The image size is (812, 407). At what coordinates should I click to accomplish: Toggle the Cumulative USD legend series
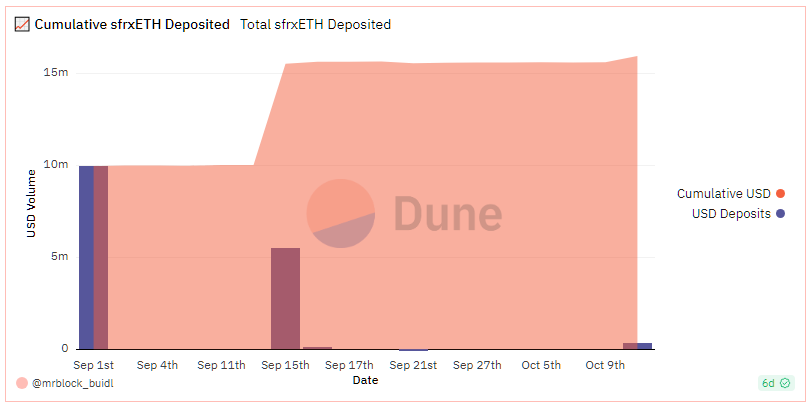pos(723,193)
